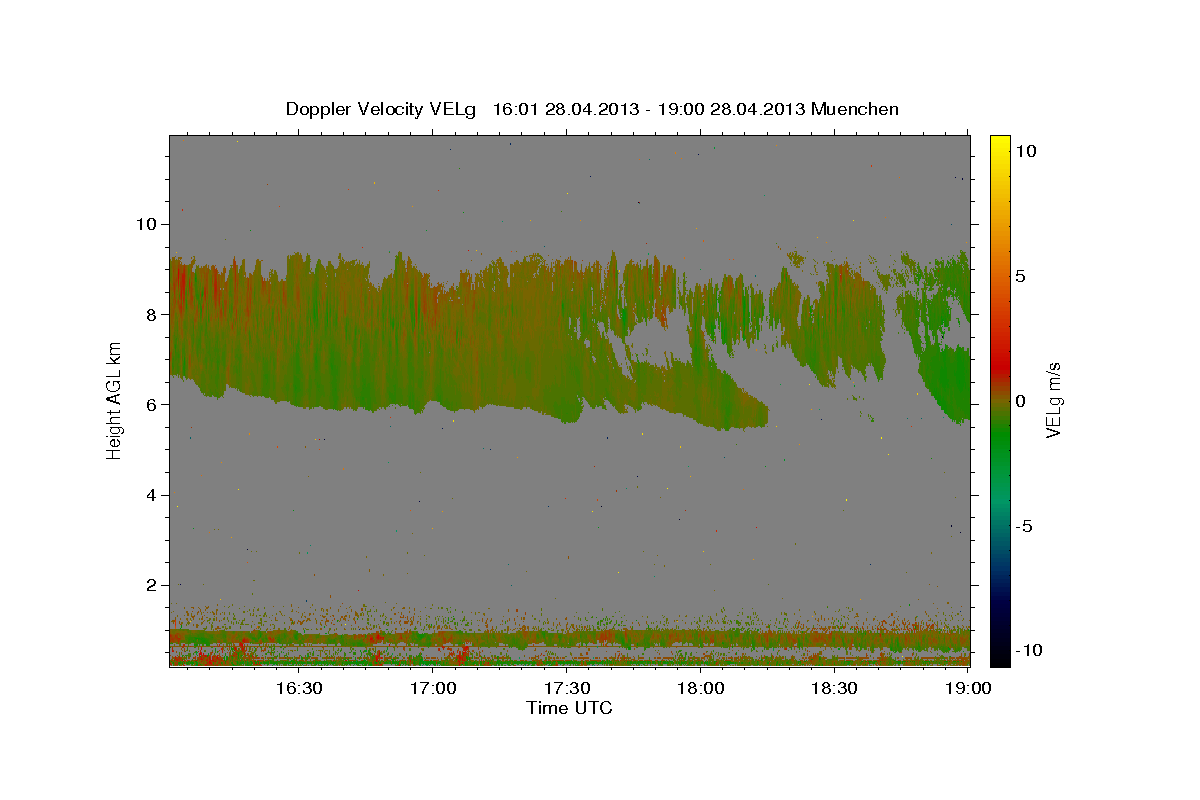This screenshot has width=1200, height=800.
Task: Click the height label '8'
Action: tap(152, 314)
